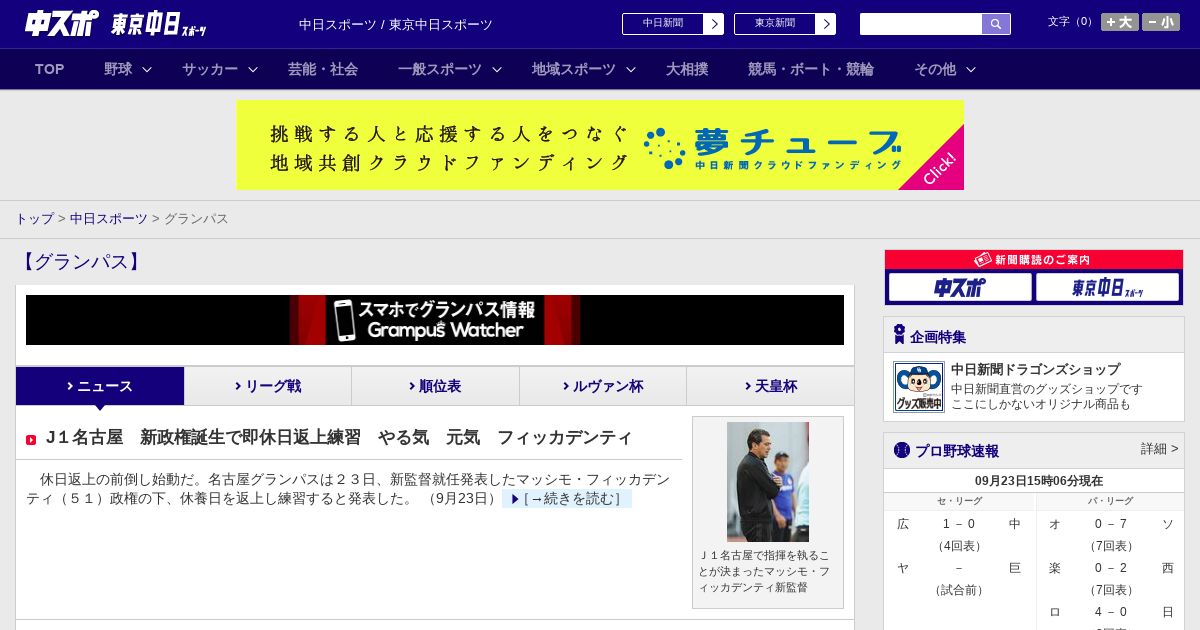Open the 詳細 > details link
Viewport: 1200px width, 630px height.
coord(1160,449)
